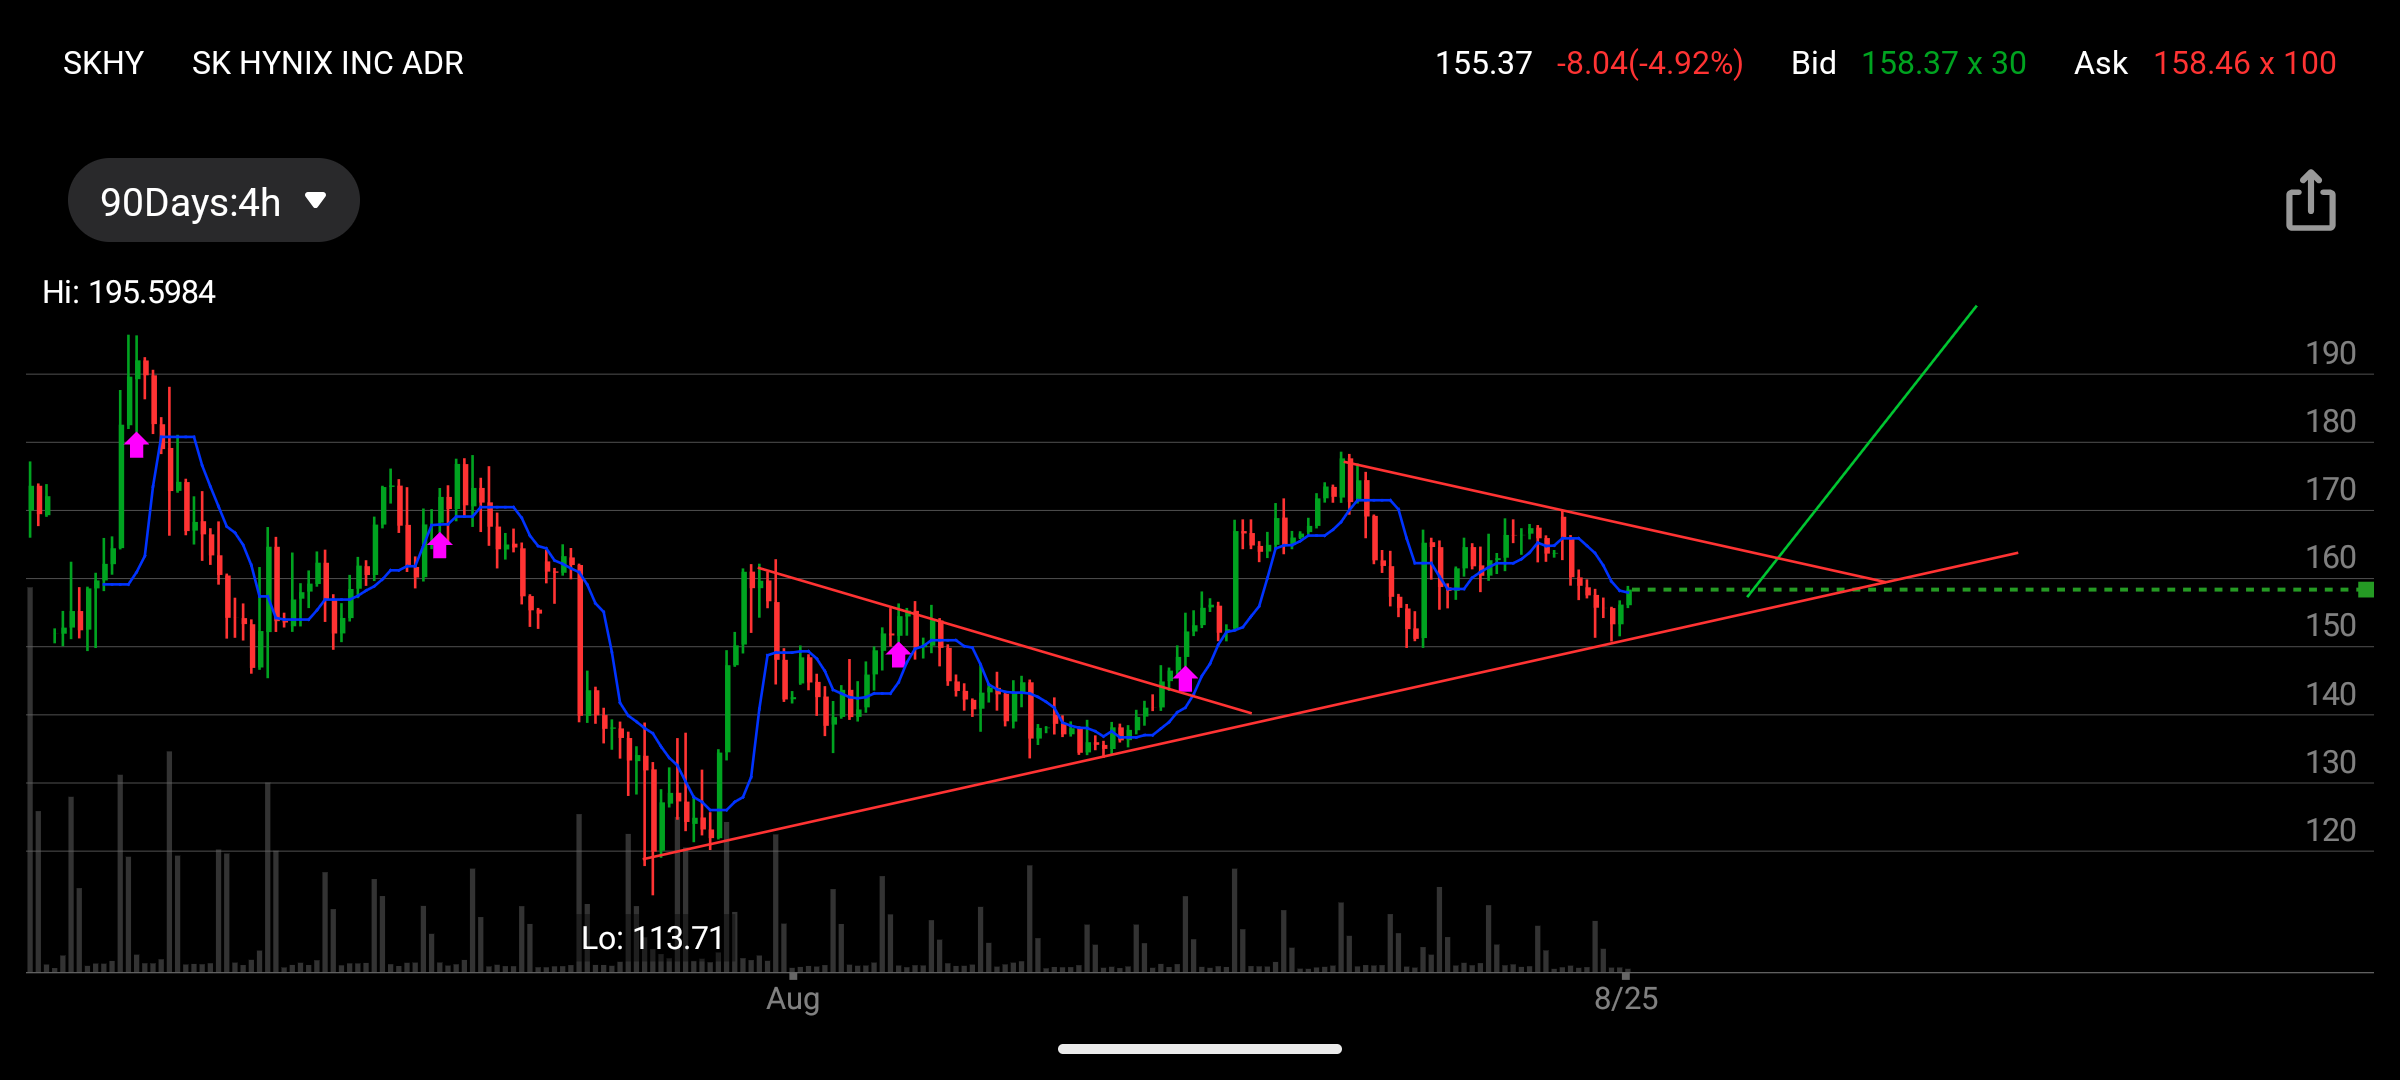Tap the SK HYNIX INC ADR name

(x=328, y=63)
